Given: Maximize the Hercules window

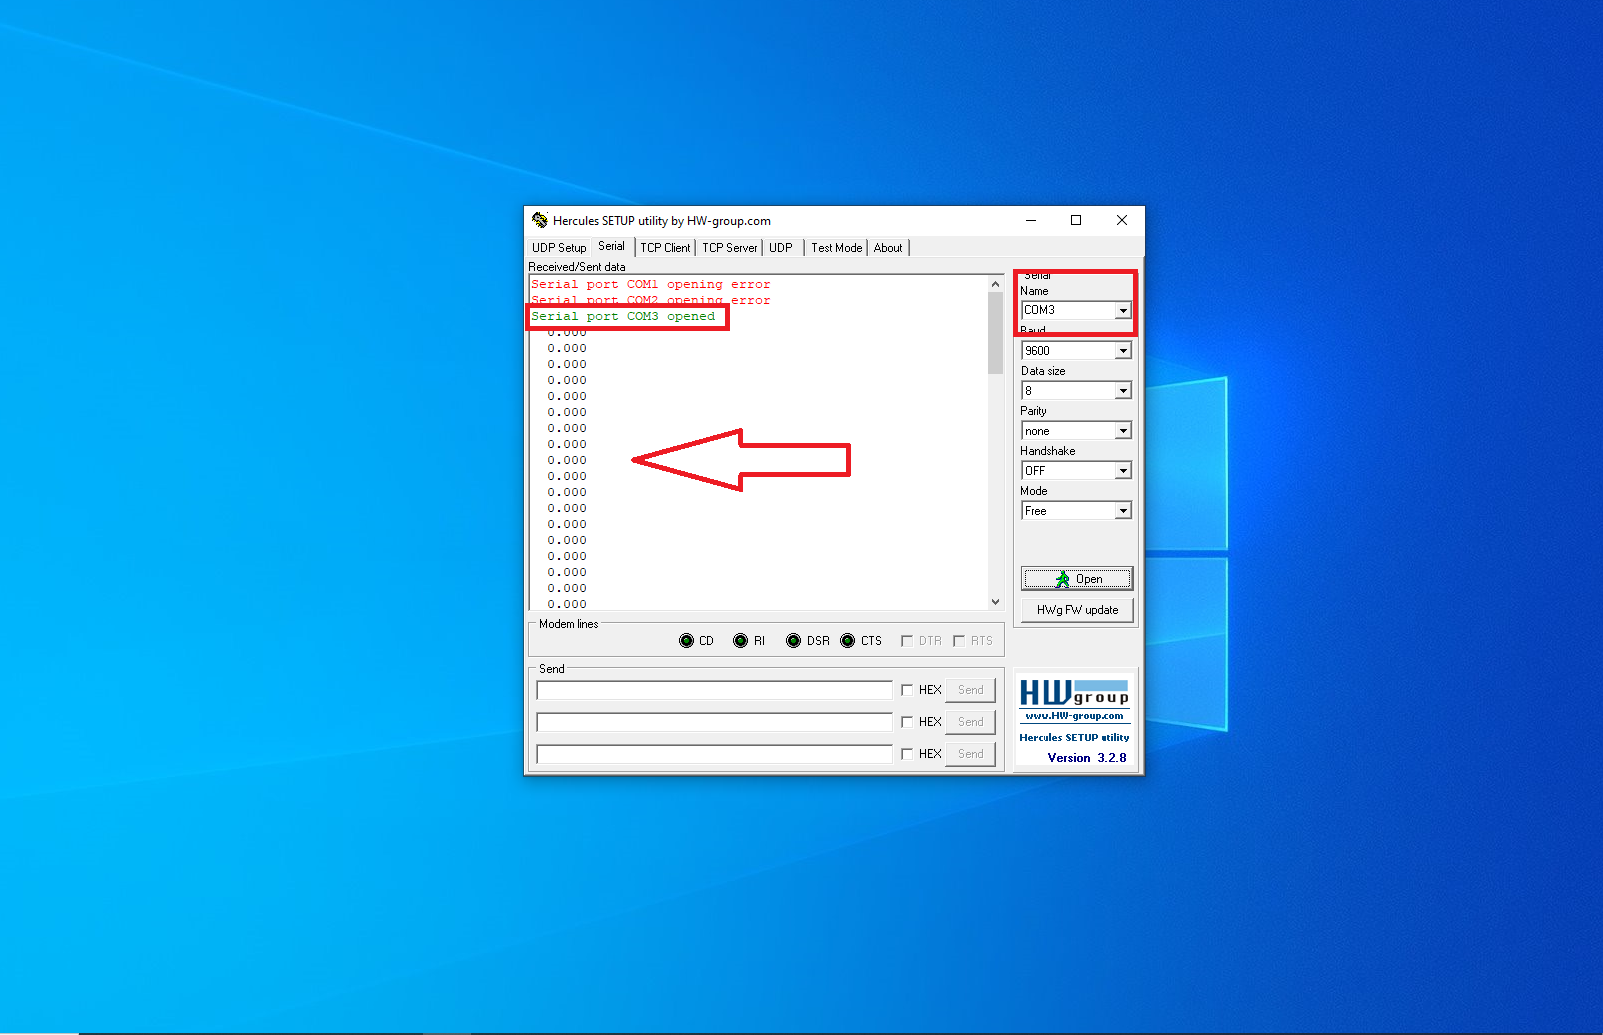Looking at the screenshot, I should 1076,221.
